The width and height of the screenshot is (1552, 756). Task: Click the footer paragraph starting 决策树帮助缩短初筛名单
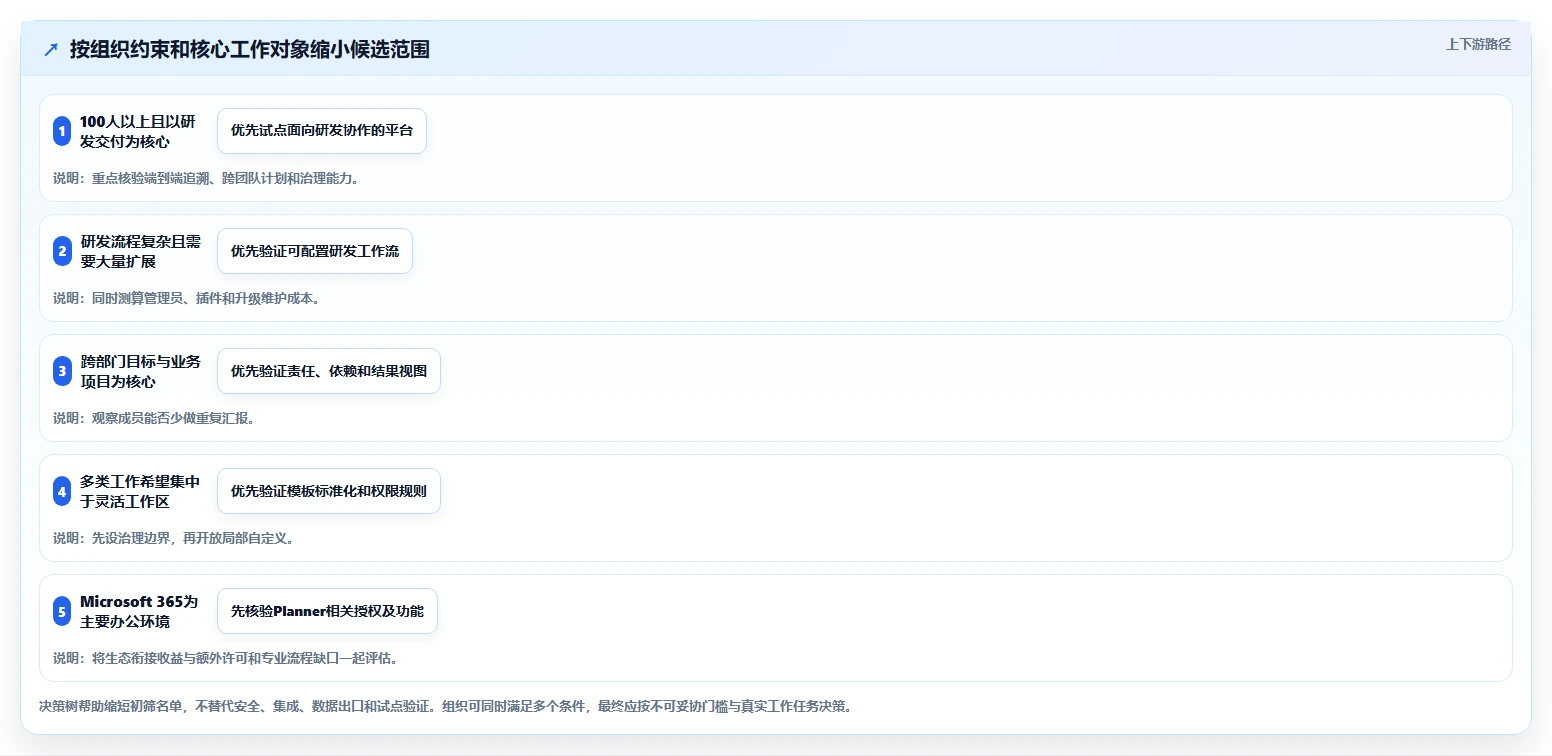click(445, 706)
